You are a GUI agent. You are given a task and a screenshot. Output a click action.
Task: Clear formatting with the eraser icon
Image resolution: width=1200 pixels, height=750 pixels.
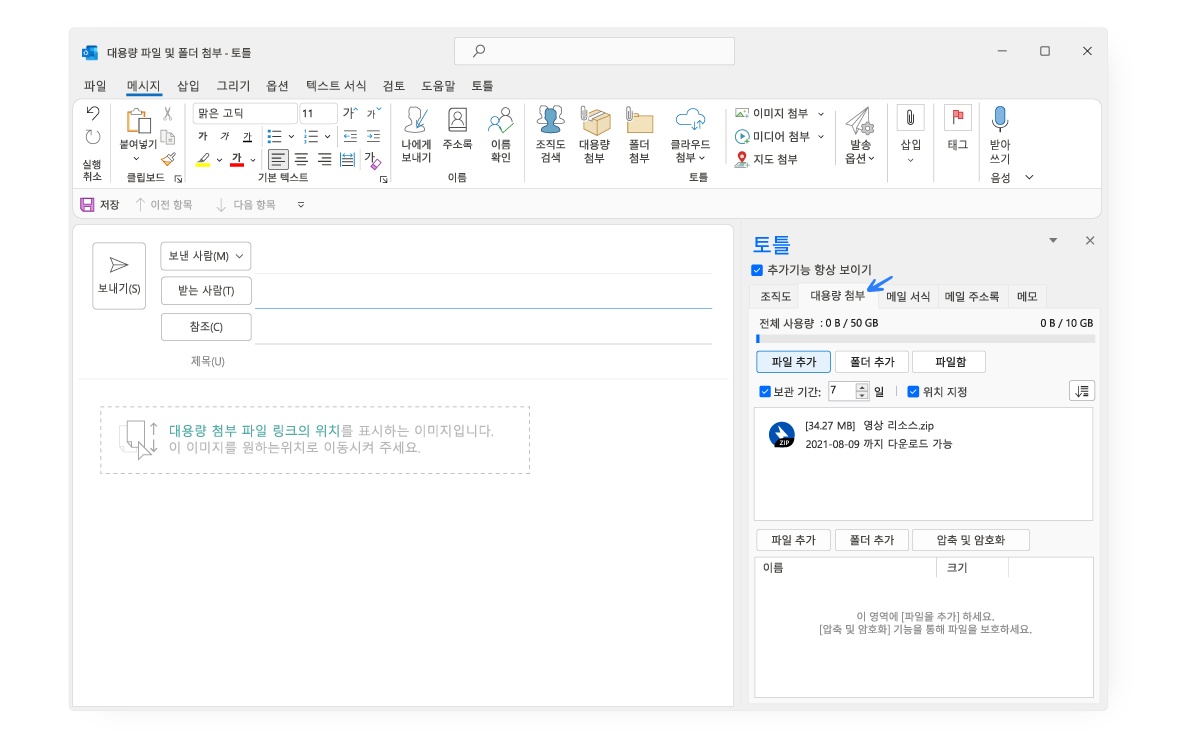(372, 160)
